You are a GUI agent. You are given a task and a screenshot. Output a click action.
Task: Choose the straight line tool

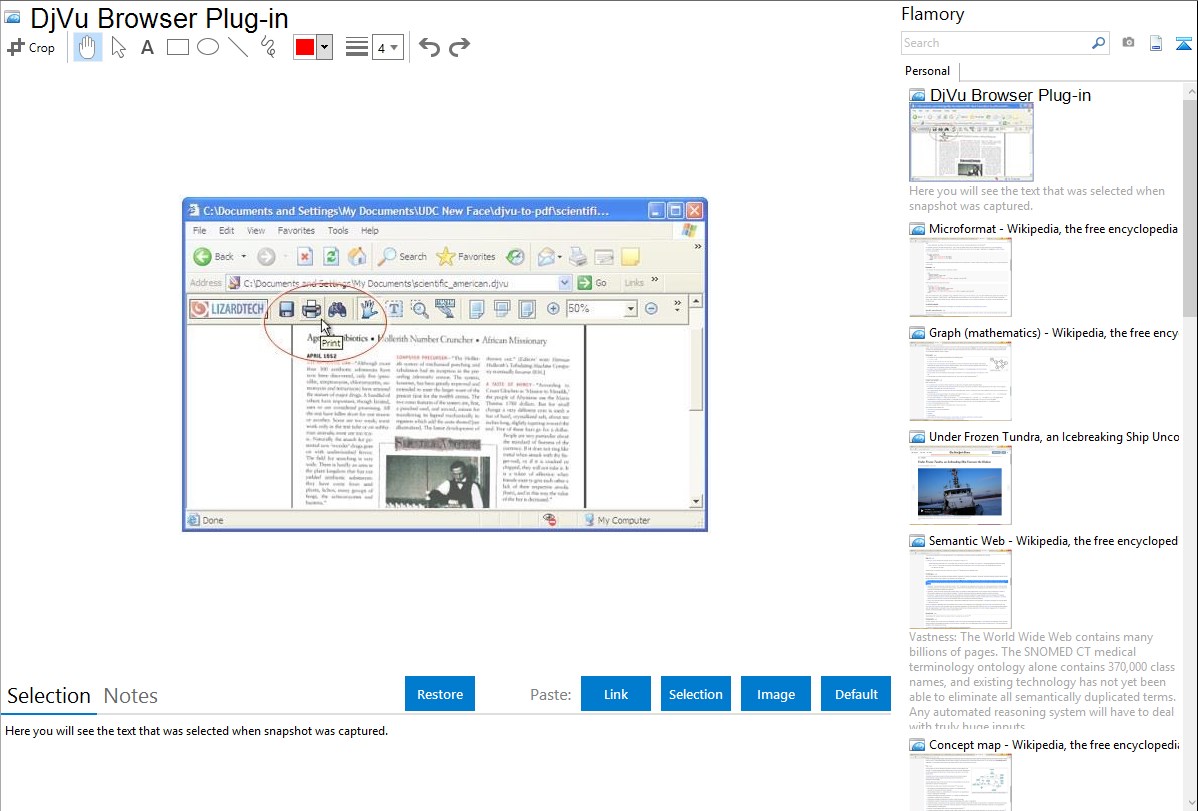[238, 47]
